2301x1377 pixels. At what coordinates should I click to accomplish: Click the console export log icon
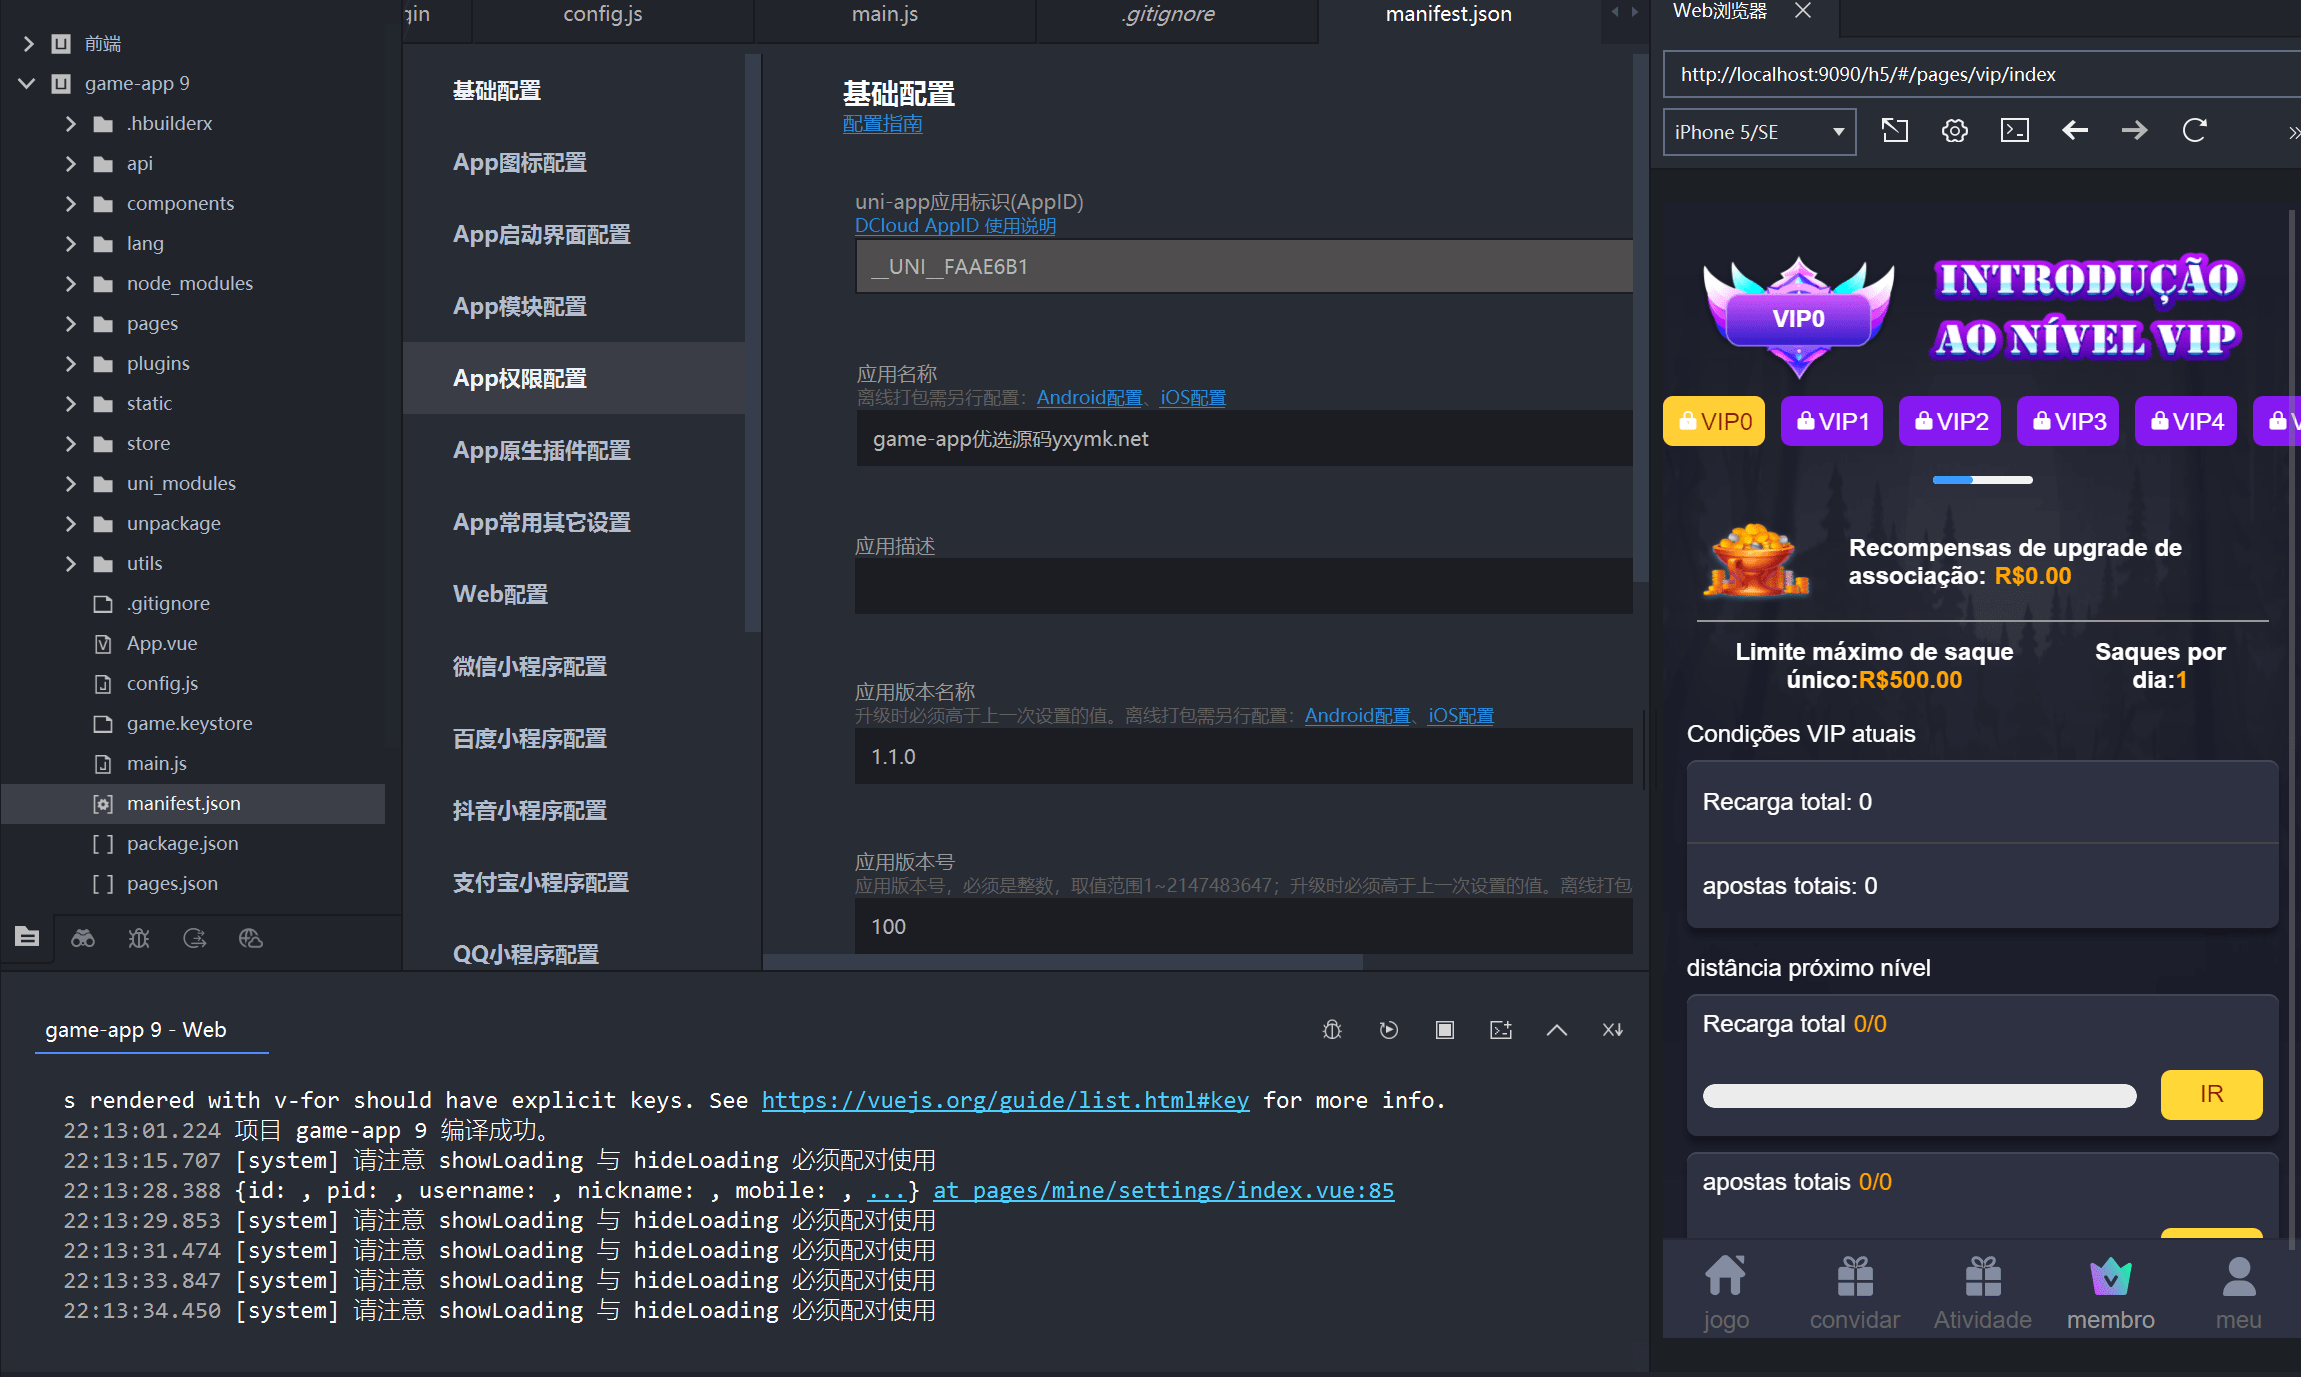1501,1030
